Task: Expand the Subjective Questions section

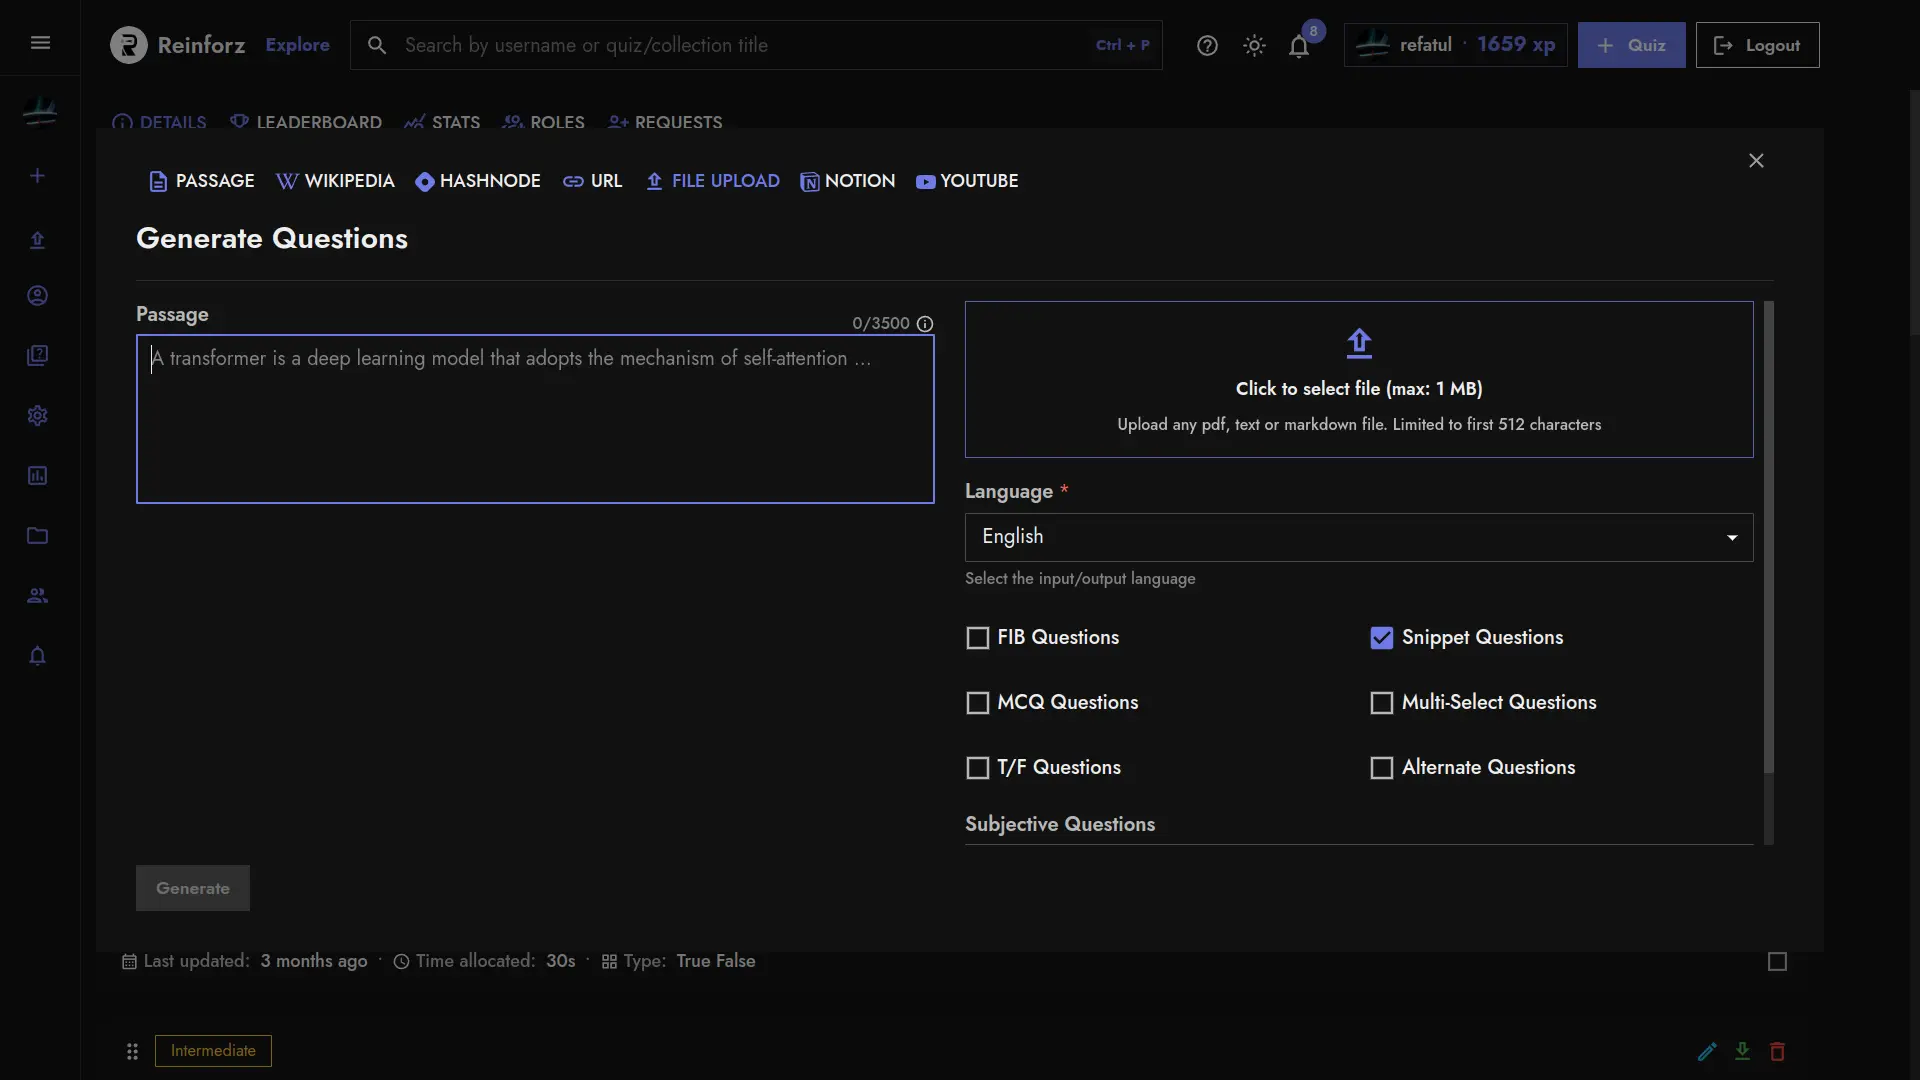Action: [x=1060, y=824]
